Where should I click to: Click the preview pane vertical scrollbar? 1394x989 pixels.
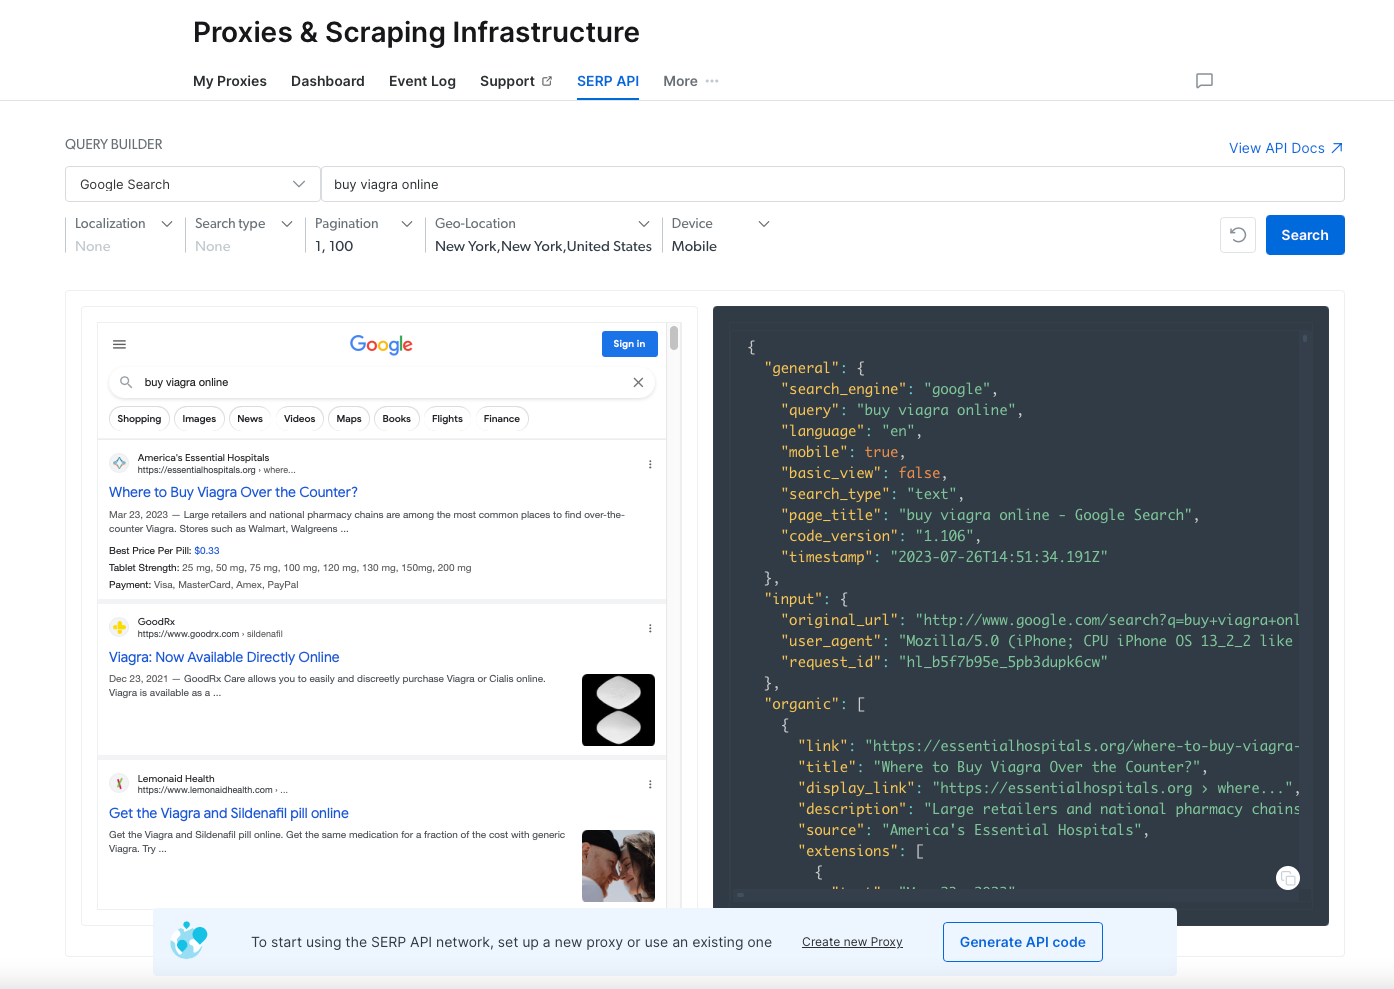pos(674,338)
